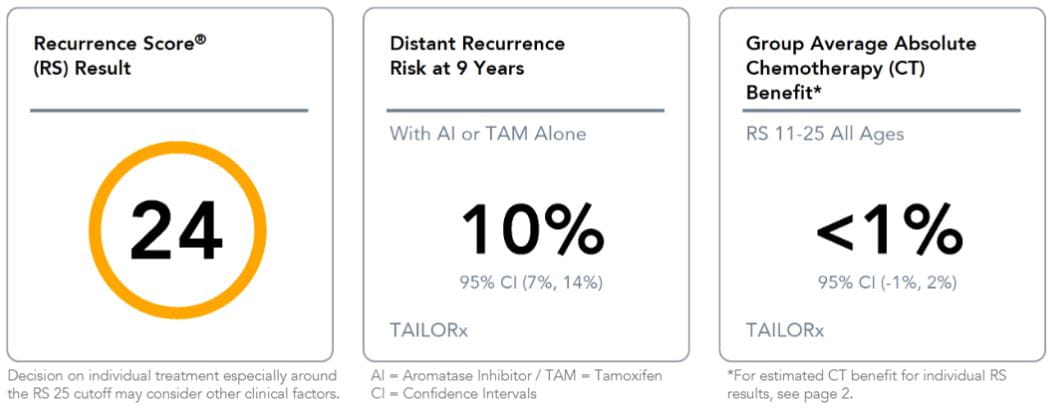Select the "With AI or TAM Alone" subtitle
This screenshot has height=414, width=1057.
[488, 134]
